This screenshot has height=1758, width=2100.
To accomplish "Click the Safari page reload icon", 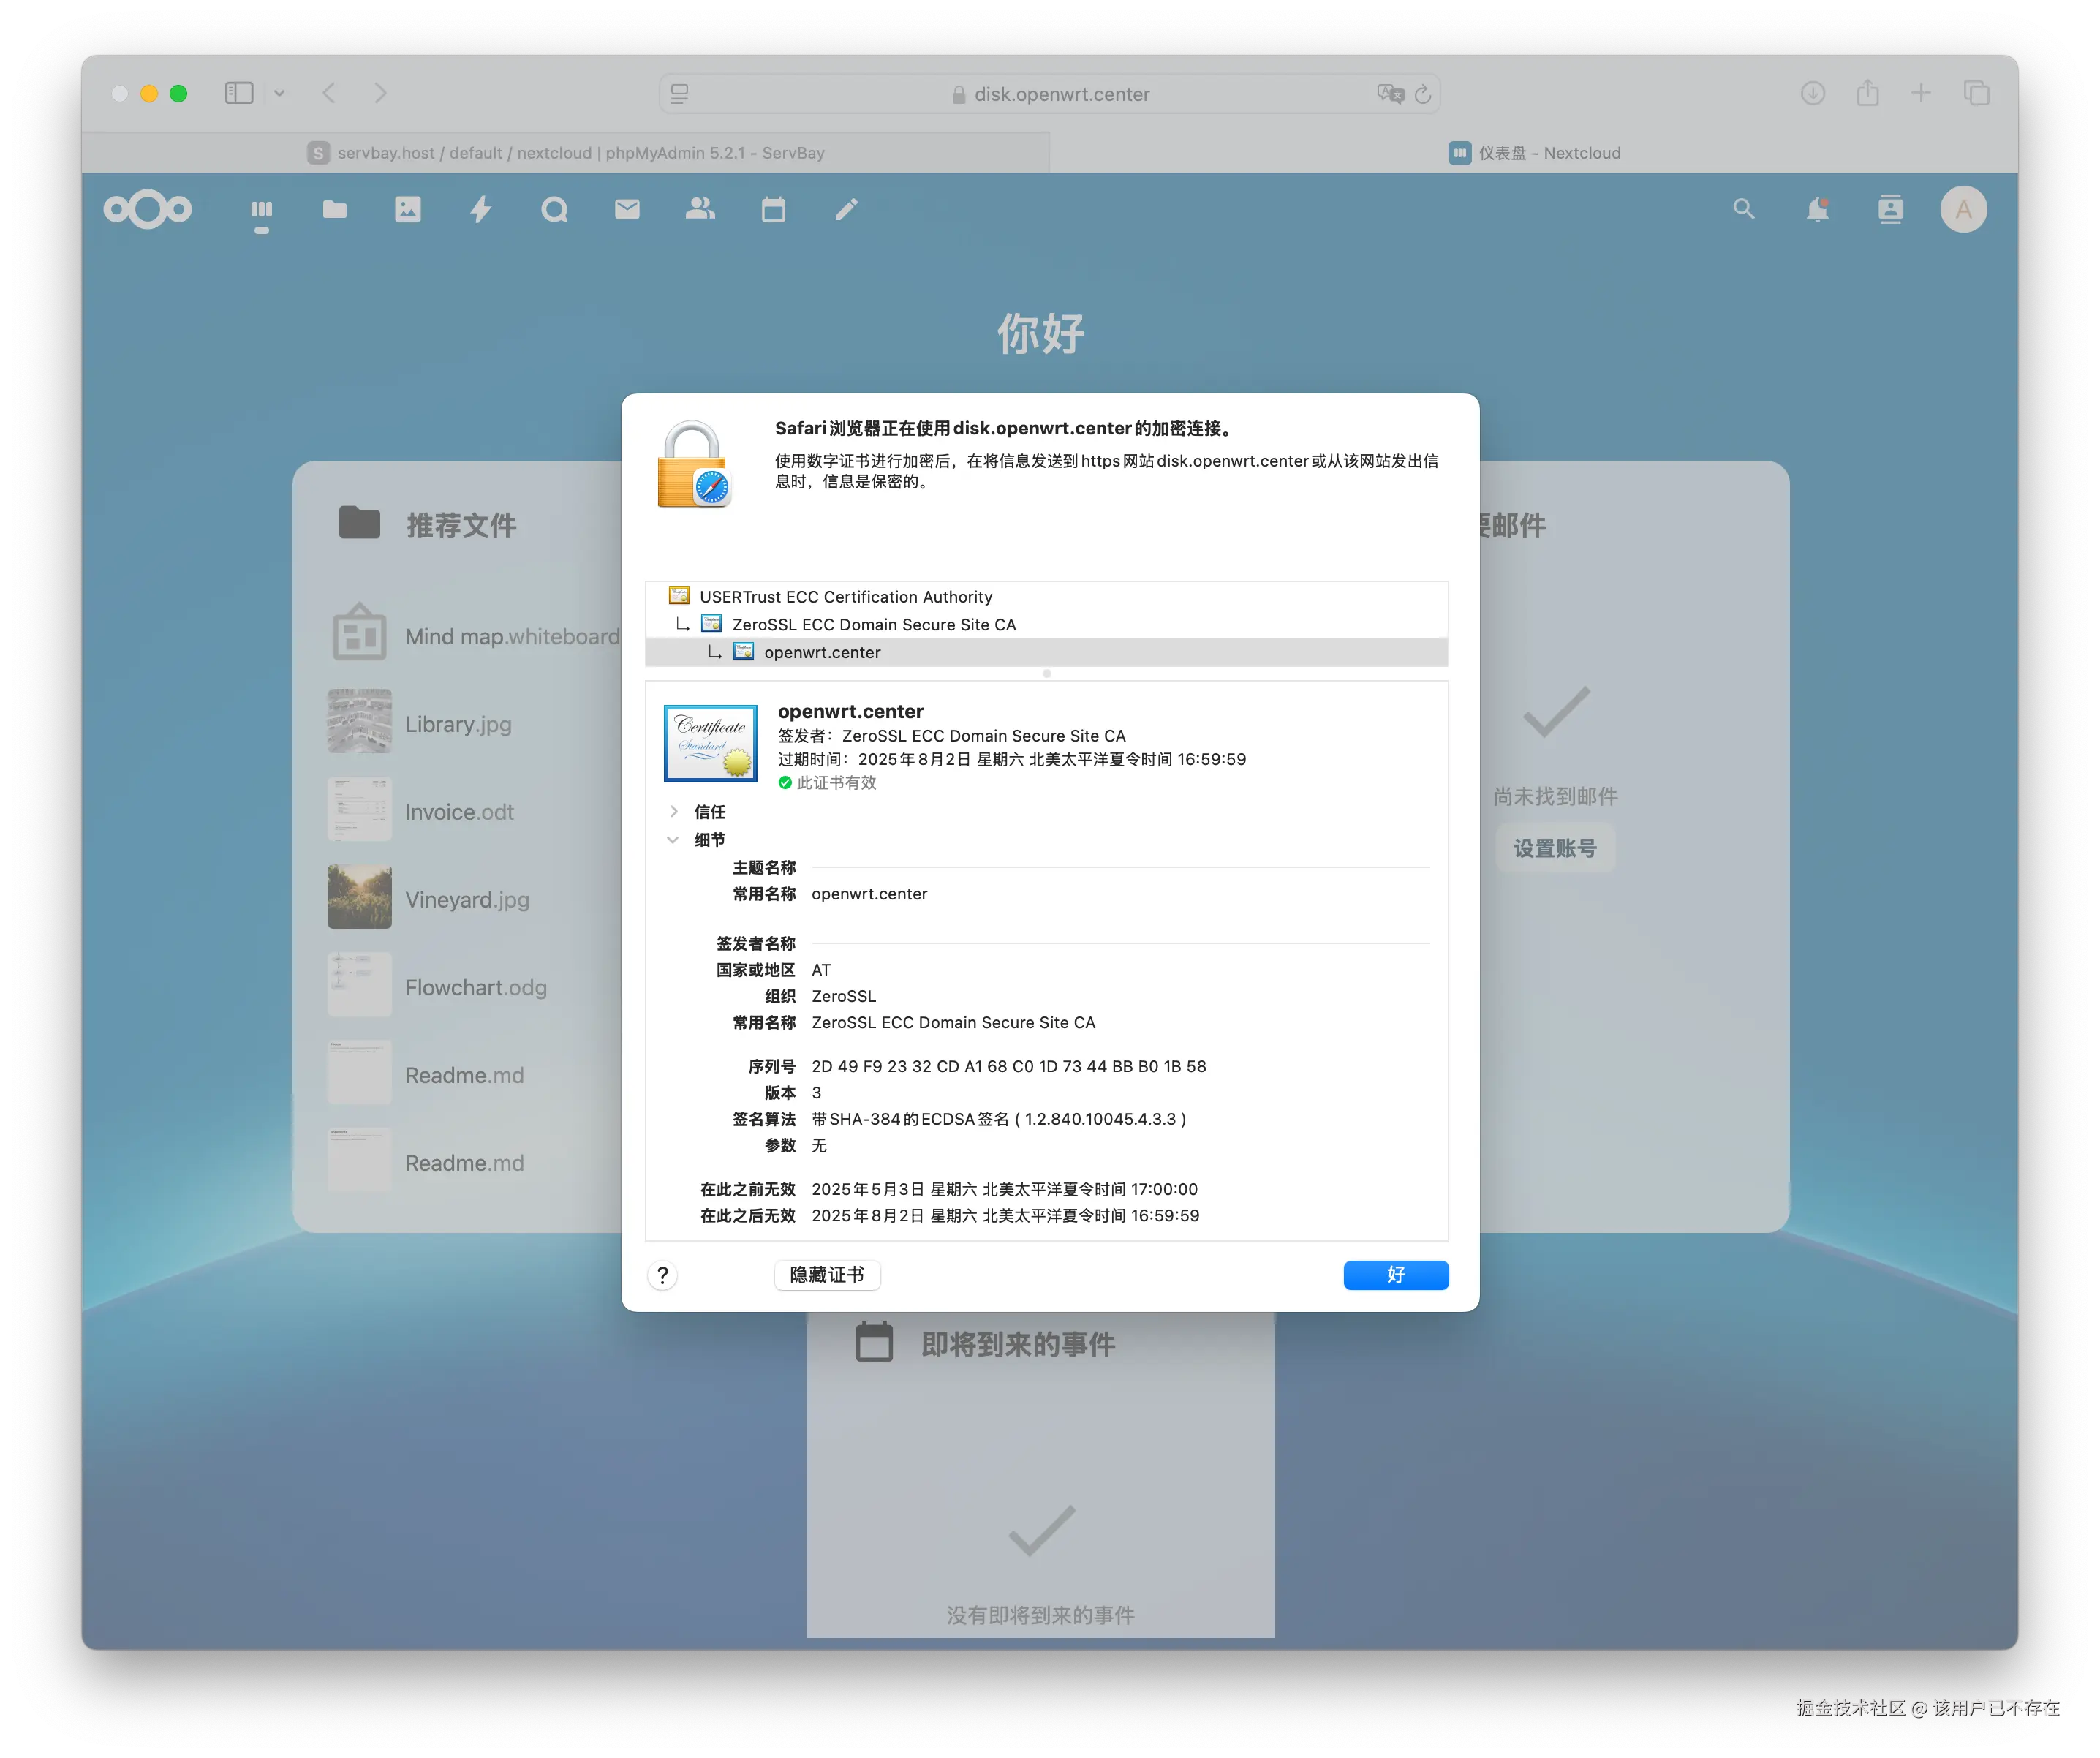I will click(x=1422, y=94).
